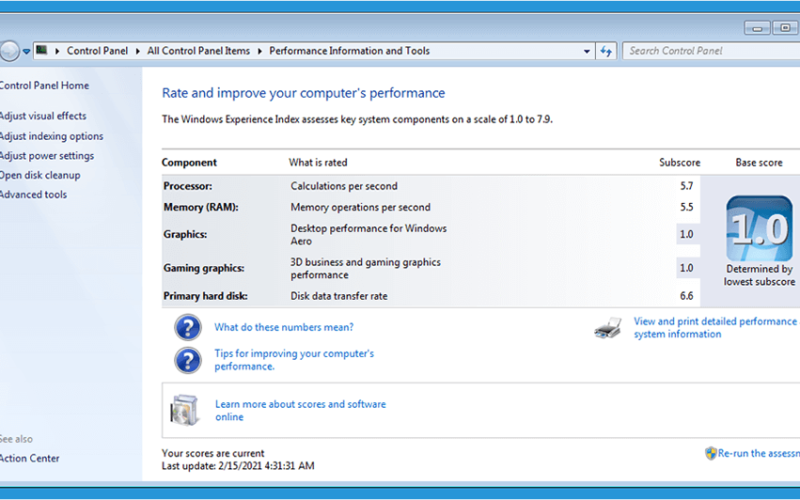Click 'Calculations per second' description

[x=344, y=186]
